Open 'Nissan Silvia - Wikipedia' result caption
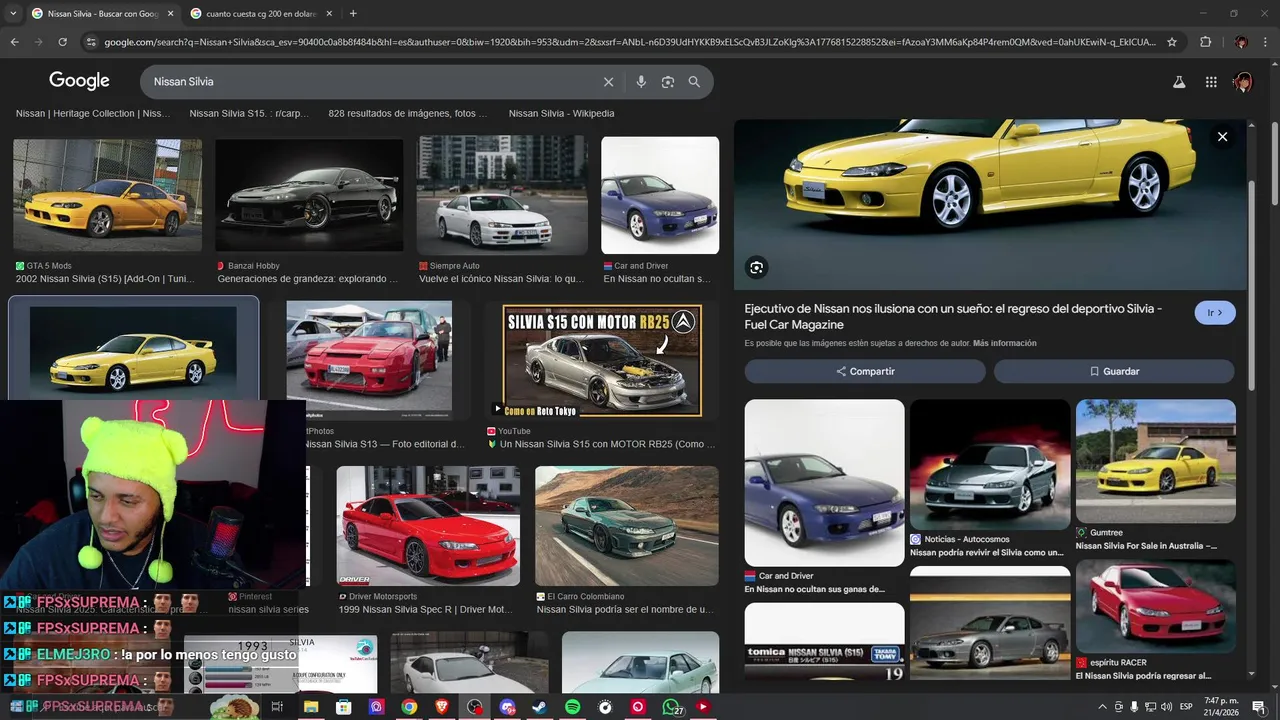 [x=561, y=114]
